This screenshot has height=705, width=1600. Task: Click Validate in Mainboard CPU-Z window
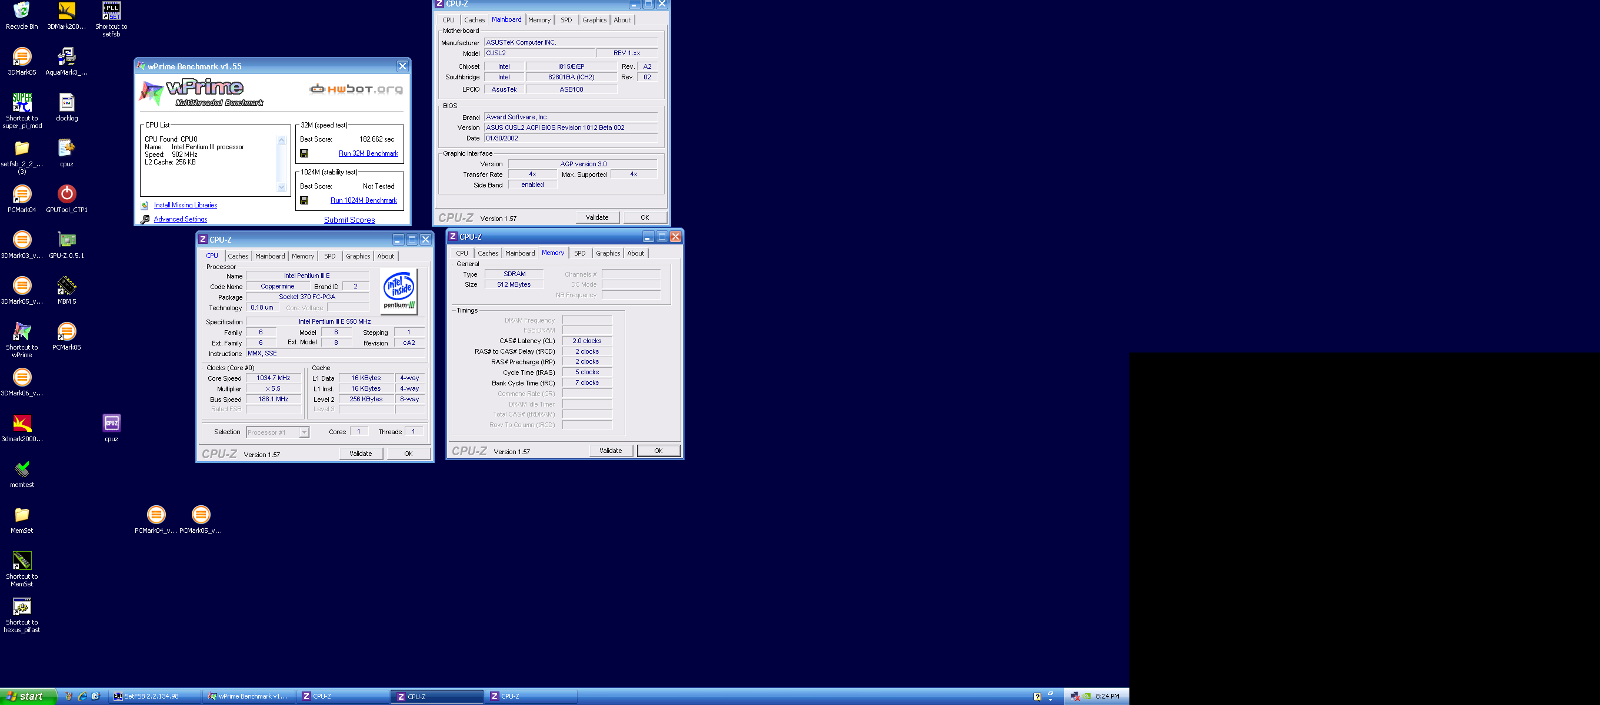(597, 217)
